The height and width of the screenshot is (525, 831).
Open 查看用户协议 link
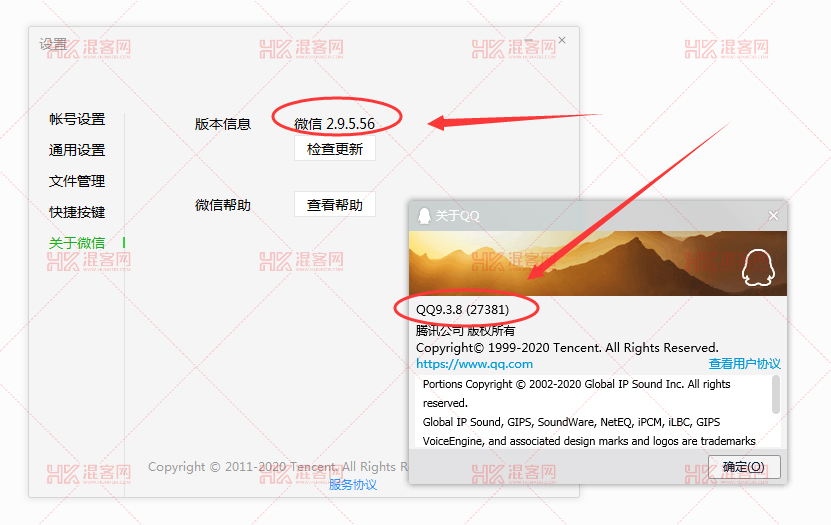tap(744, 364)
